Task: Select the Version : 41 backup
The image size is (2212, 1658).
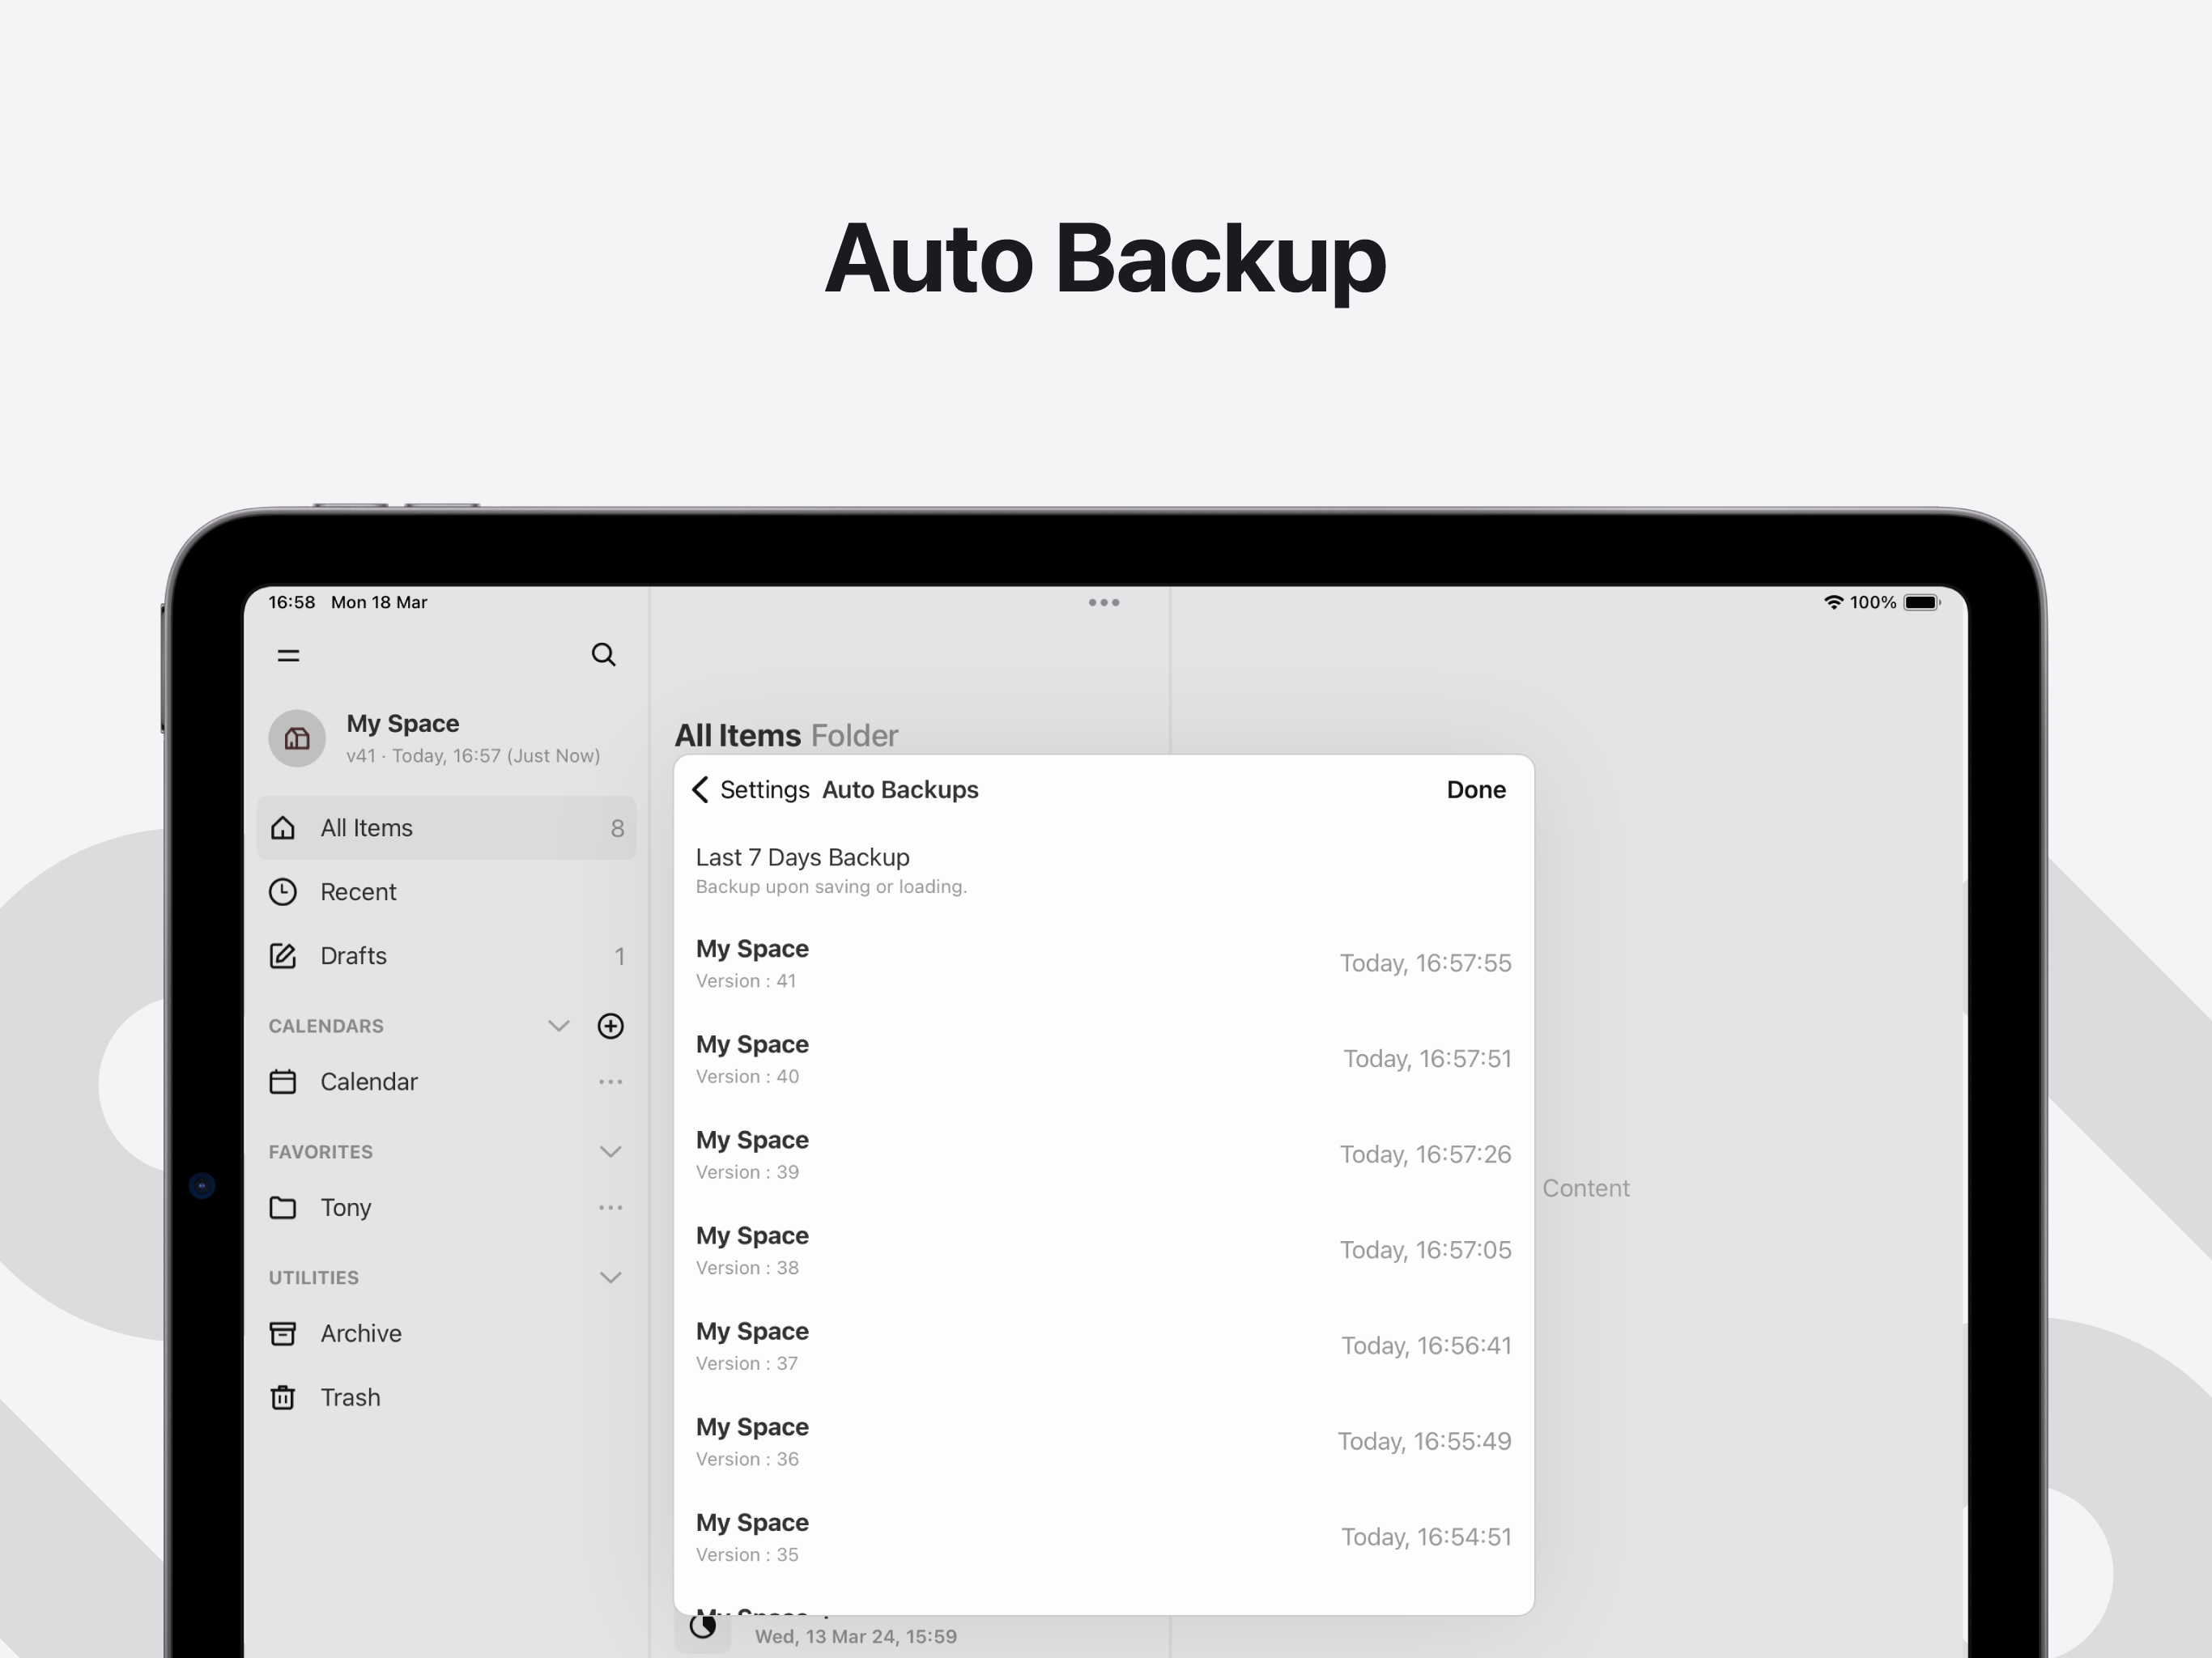Action: (x=1103, y=963)
